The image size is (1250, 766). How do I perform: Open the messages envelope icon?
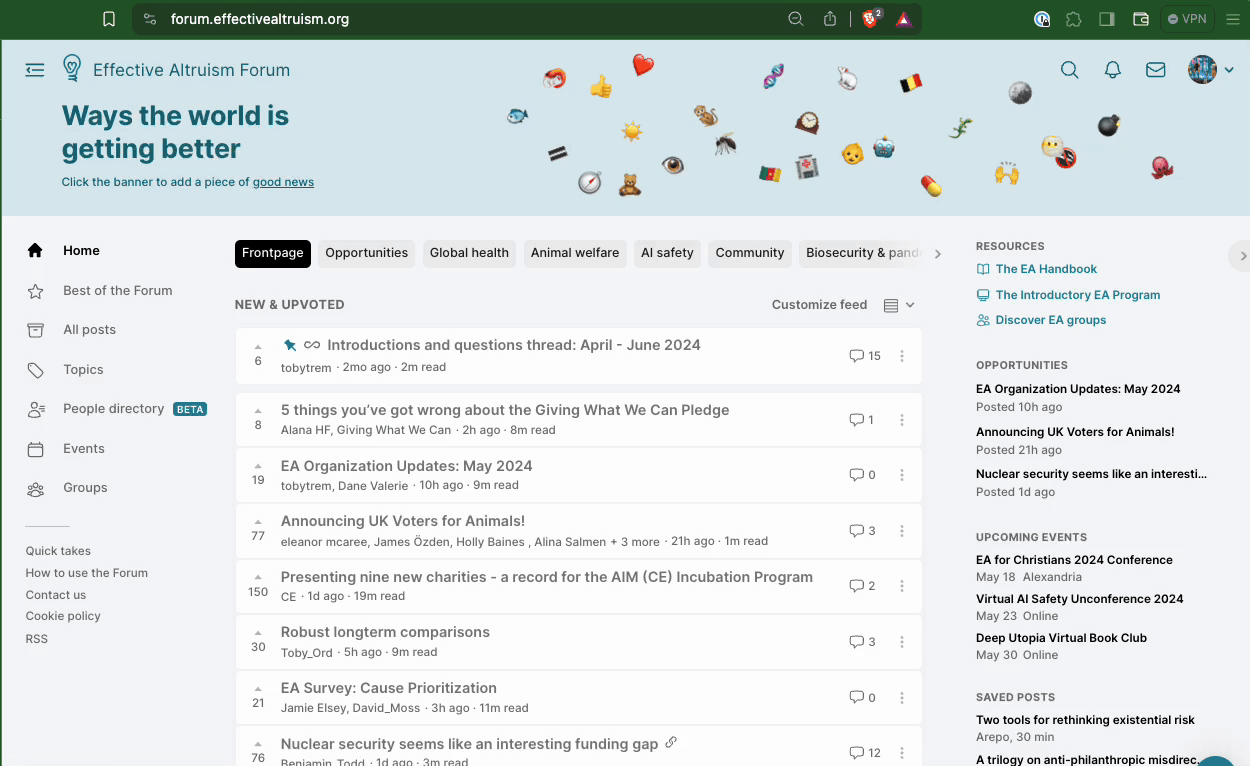[1156, 70]
